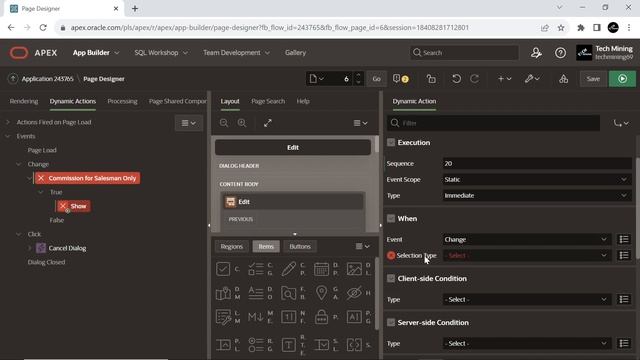The width and height of the screenshot is (640, 360).
Task: Click the Save button
Action: 593,79
